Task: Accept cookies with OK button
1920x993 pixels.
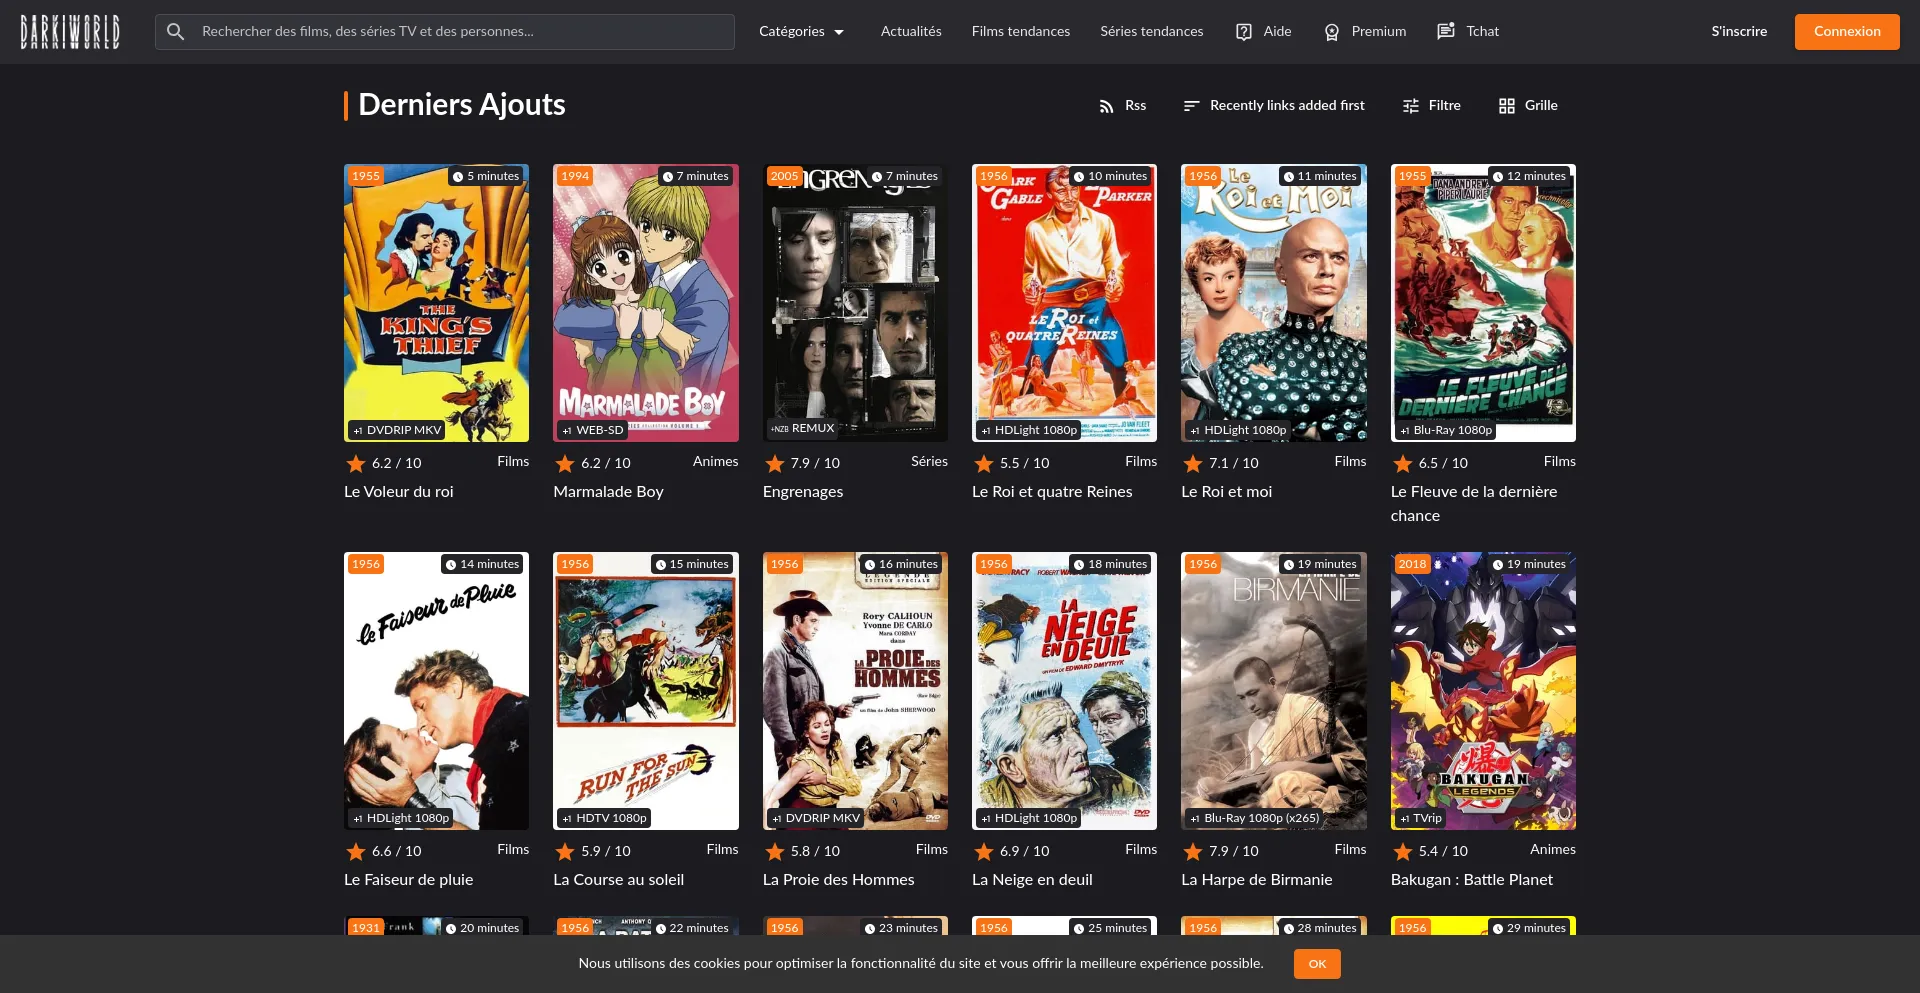Action: (x=1317, y=964)
